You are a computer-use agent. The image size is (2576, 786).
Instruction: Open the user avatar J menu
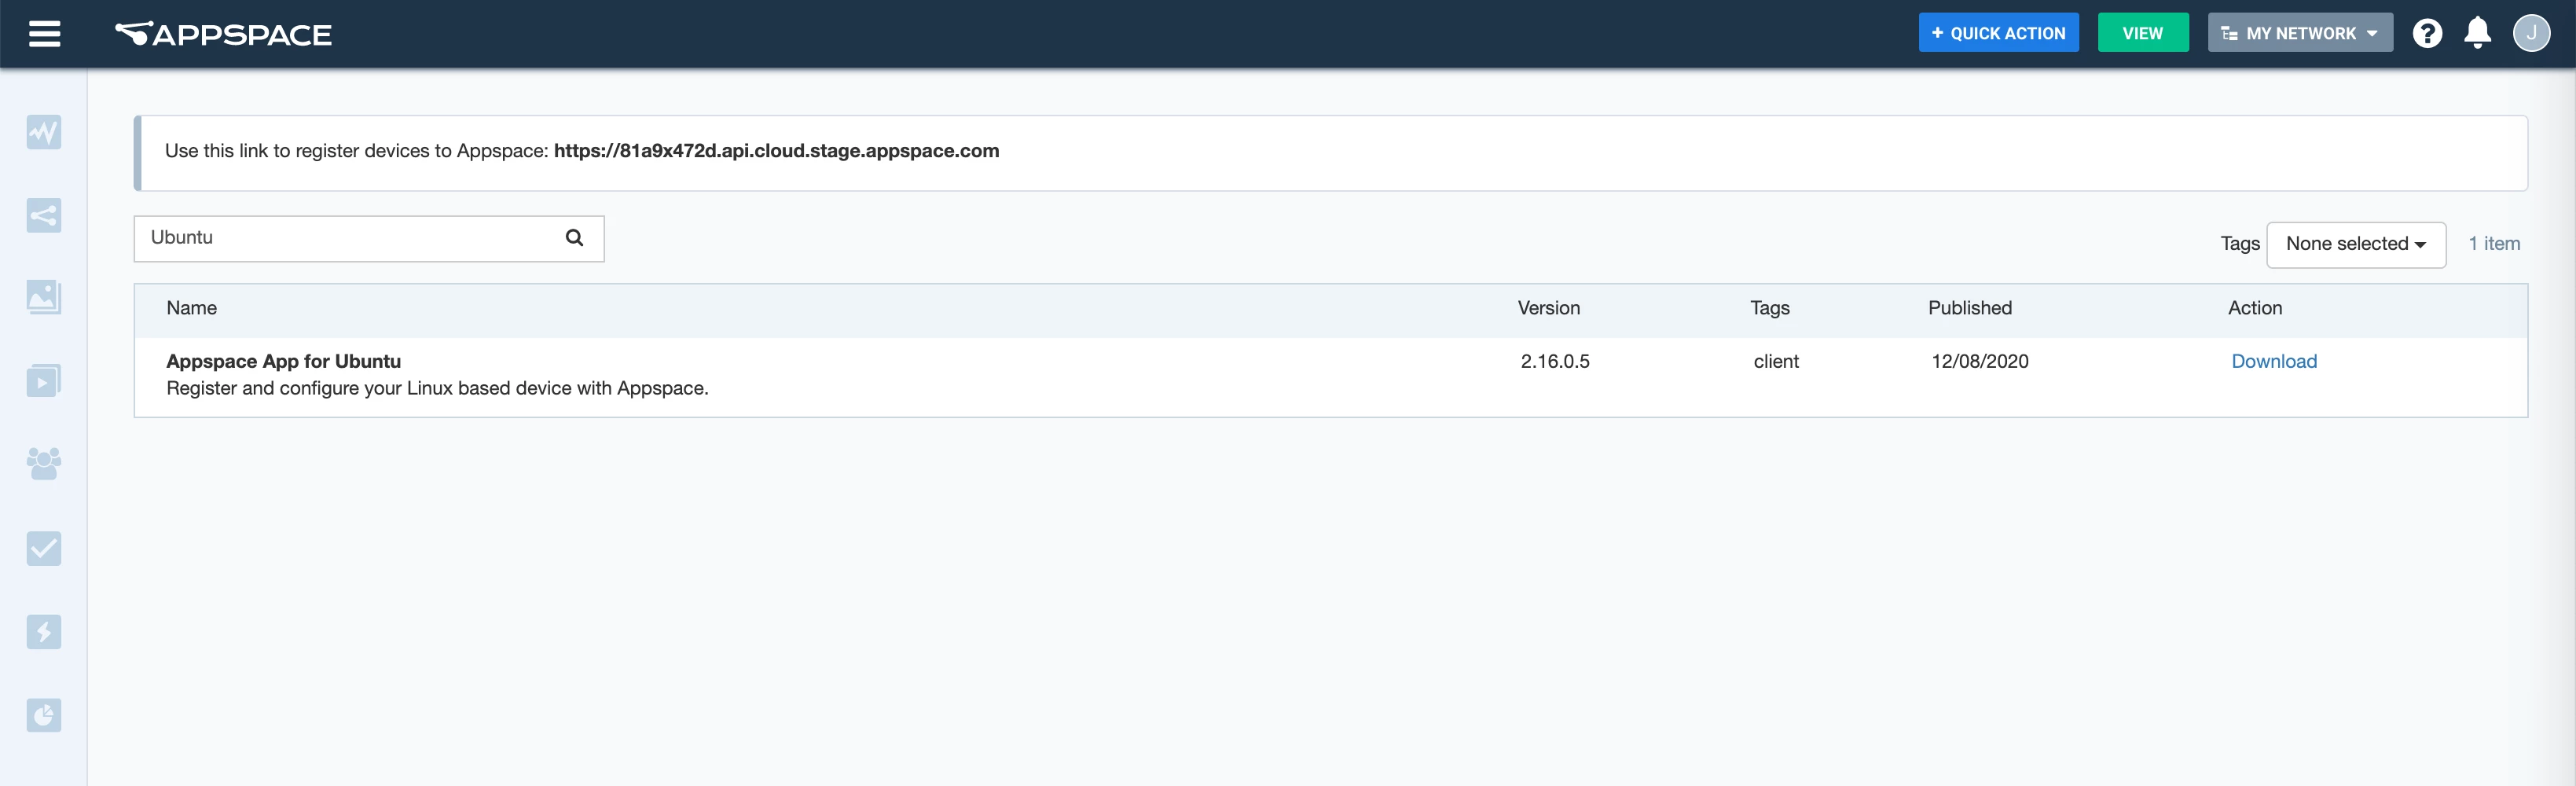click(2531, 33)
